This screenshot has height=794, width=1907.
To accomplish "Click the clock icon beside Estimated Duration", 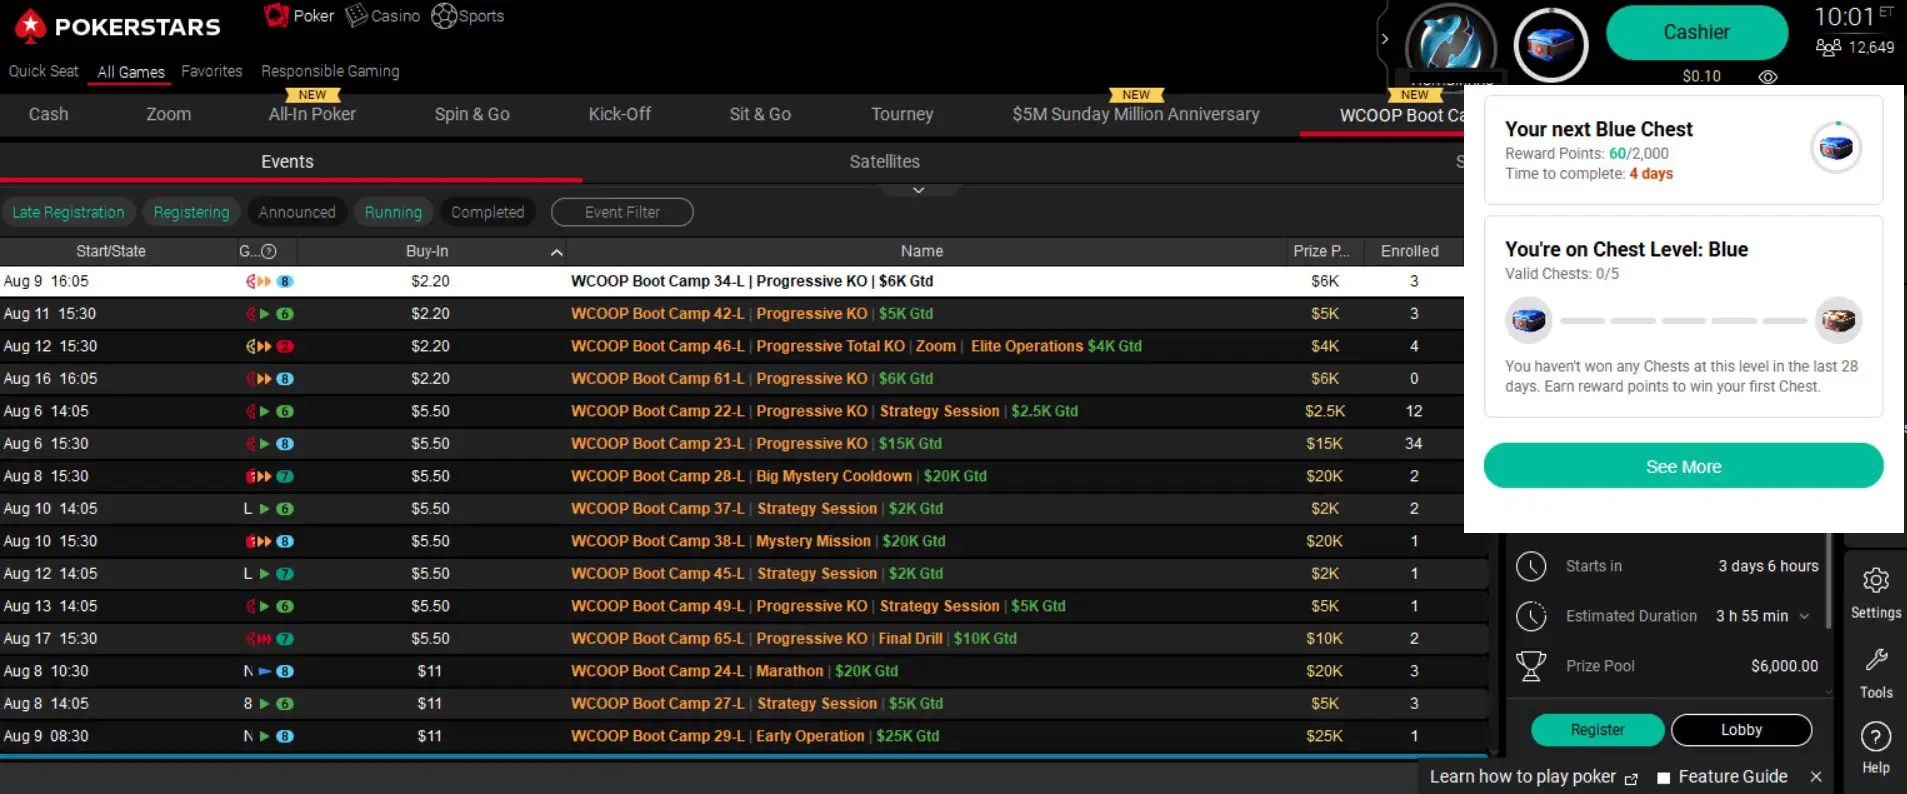I will [1531, 616].
